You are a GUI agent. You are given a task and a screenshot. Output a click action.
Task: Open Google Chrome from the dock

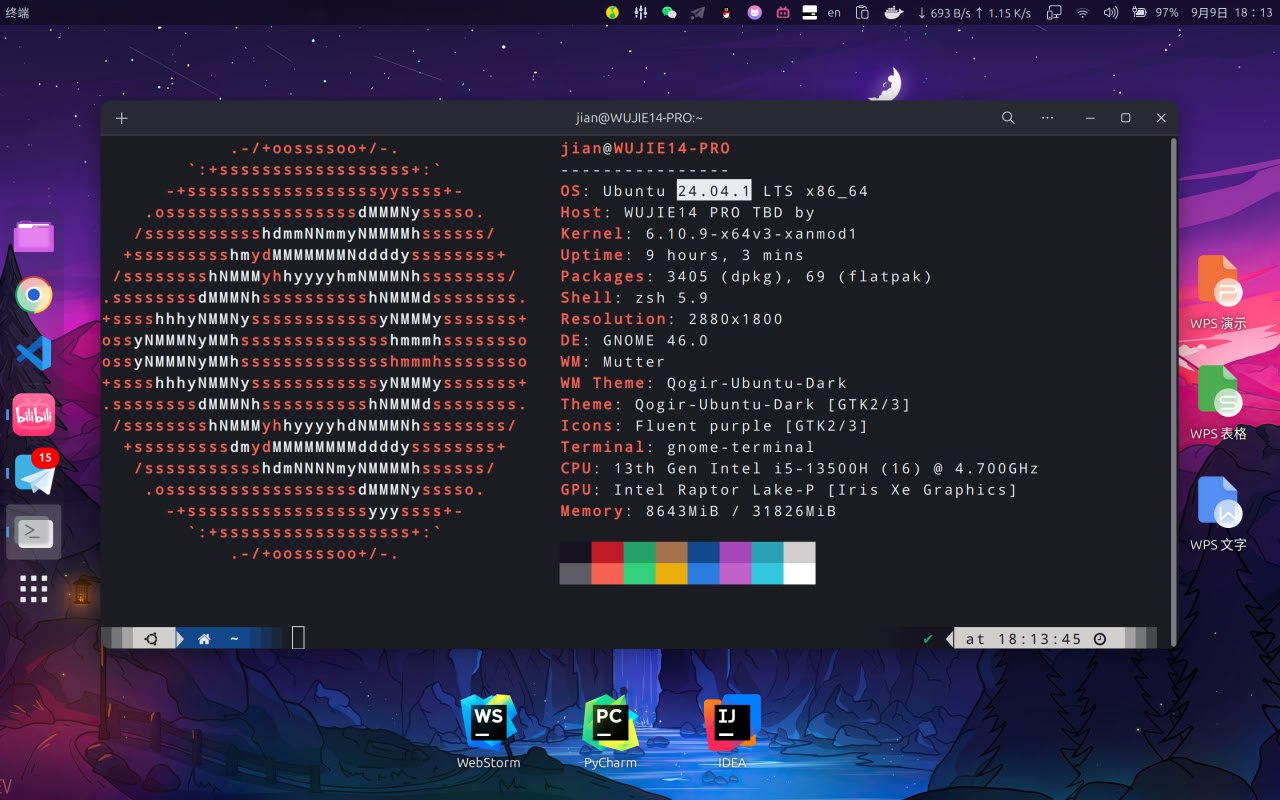(34, 295)
